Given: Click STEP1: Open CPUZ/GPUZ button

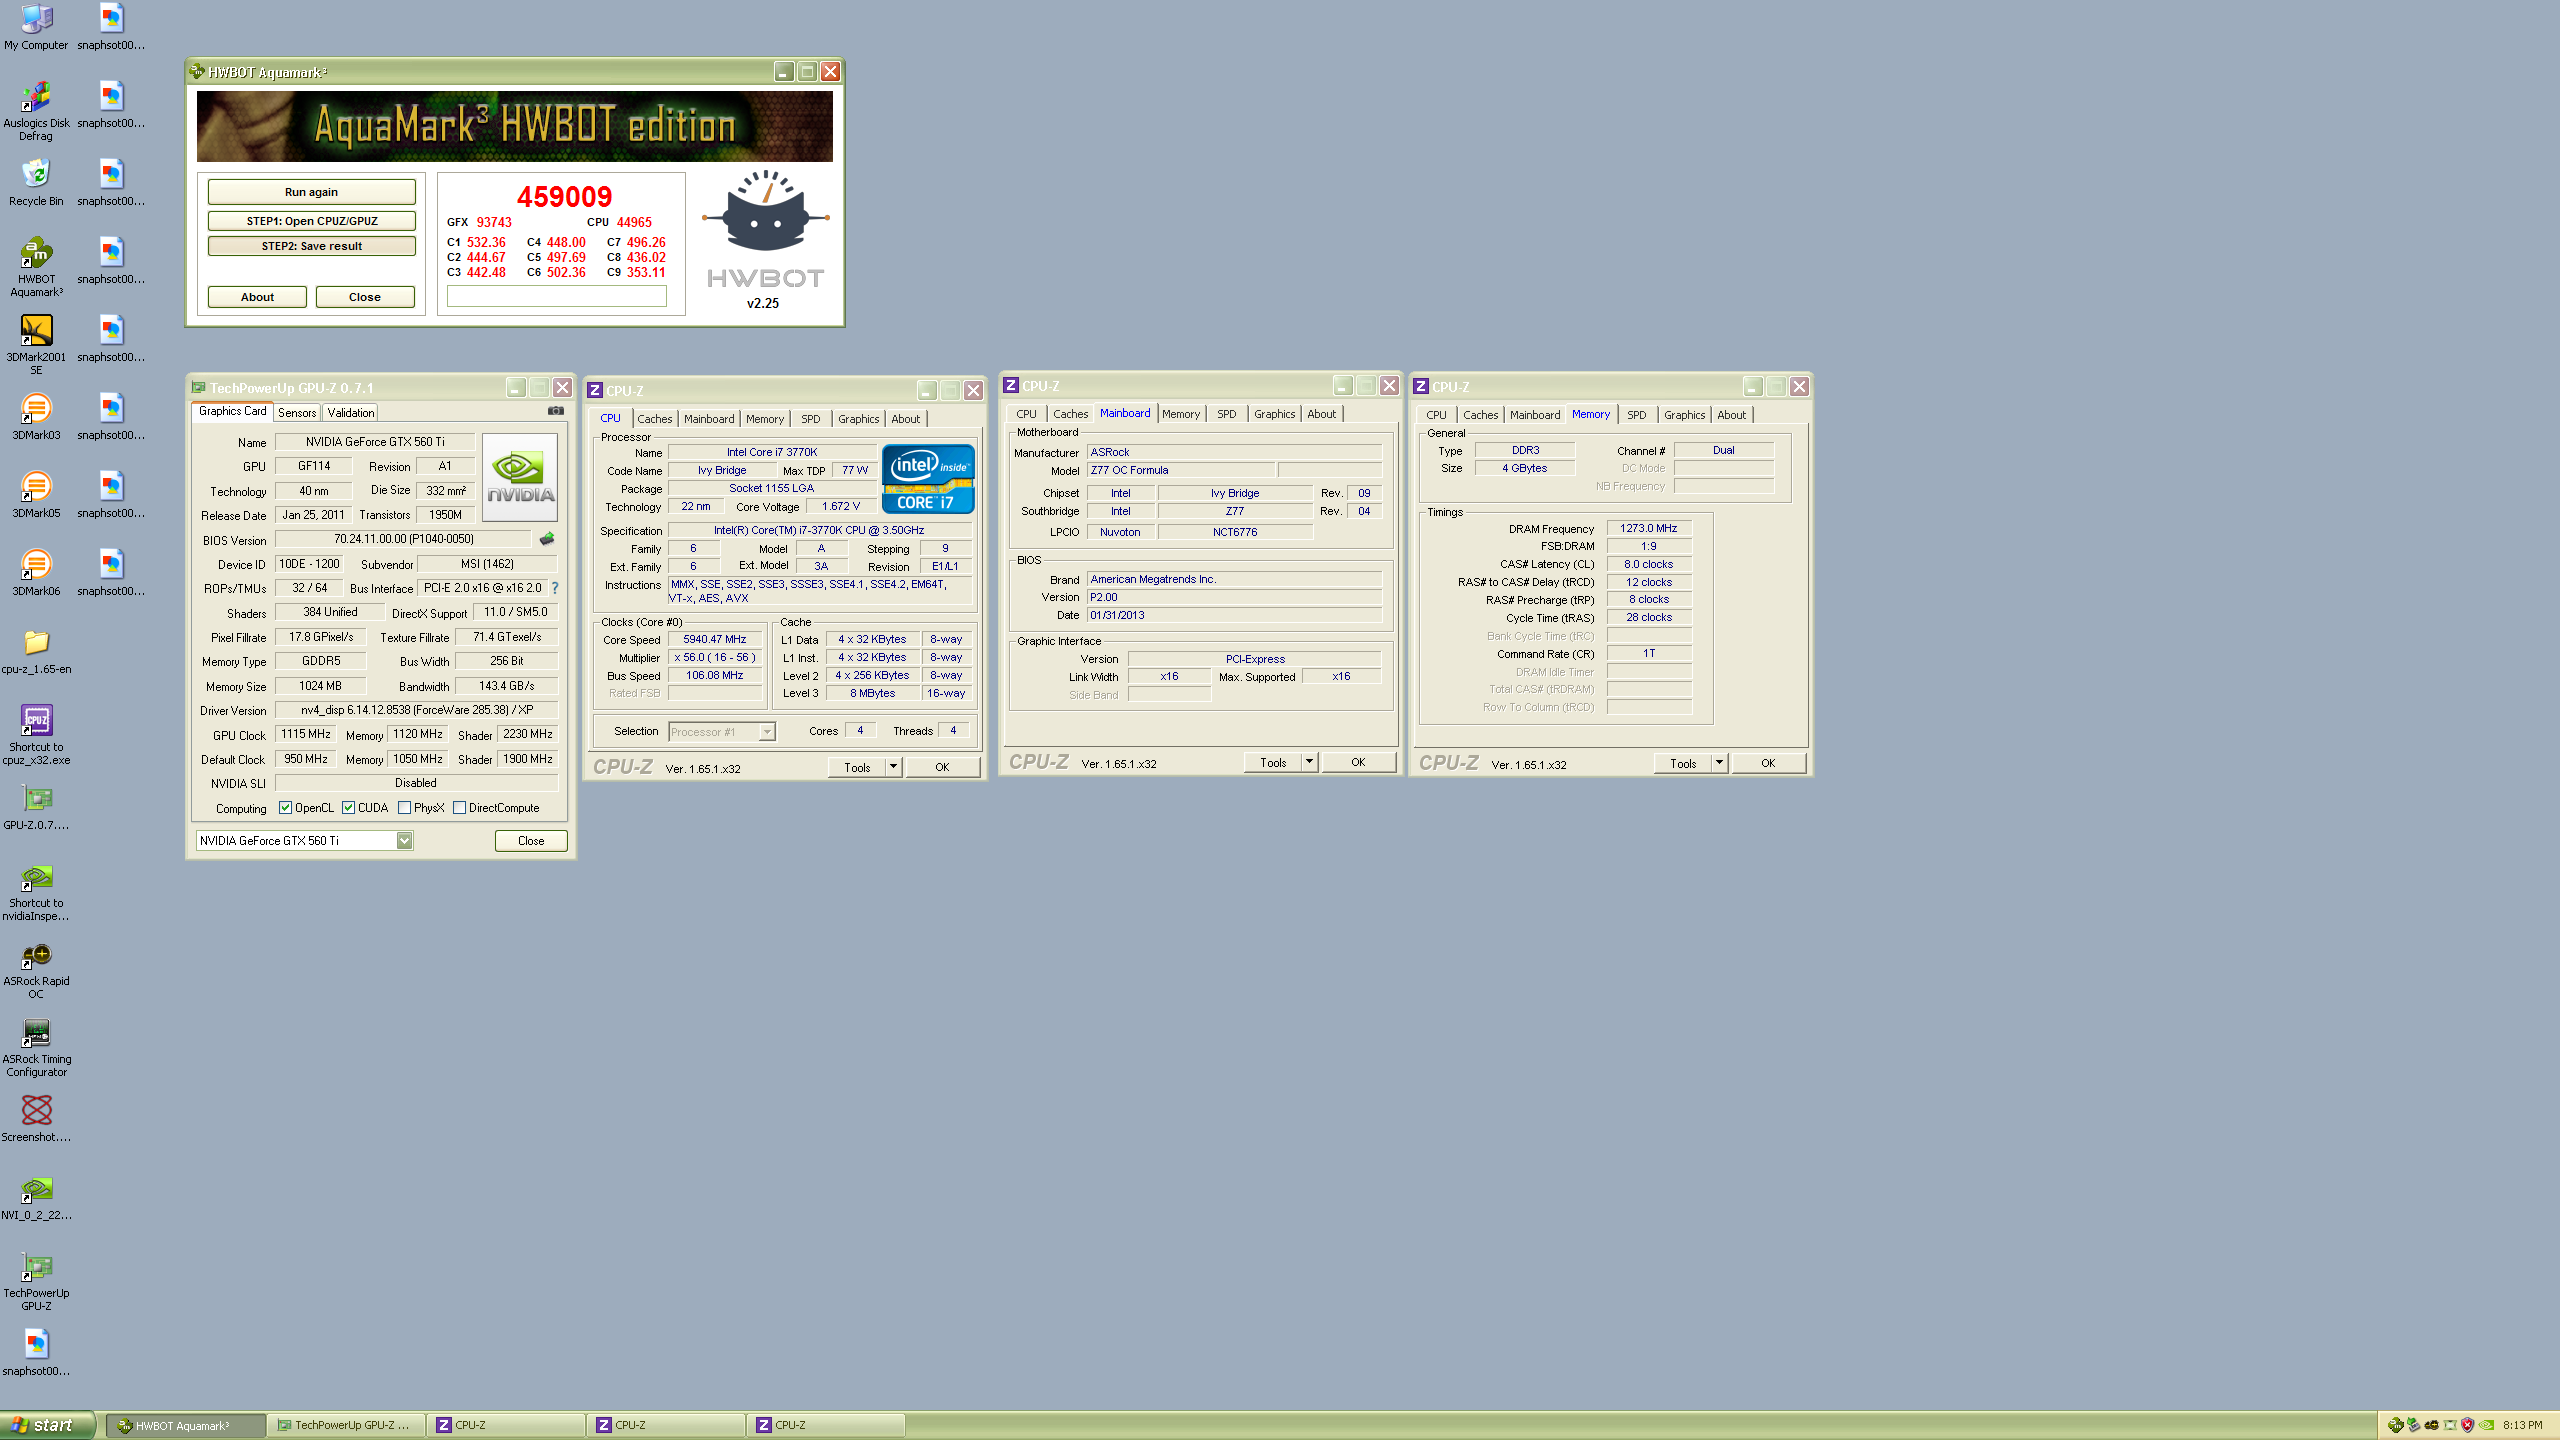Looking at the screenshot, I should (311, 221).
